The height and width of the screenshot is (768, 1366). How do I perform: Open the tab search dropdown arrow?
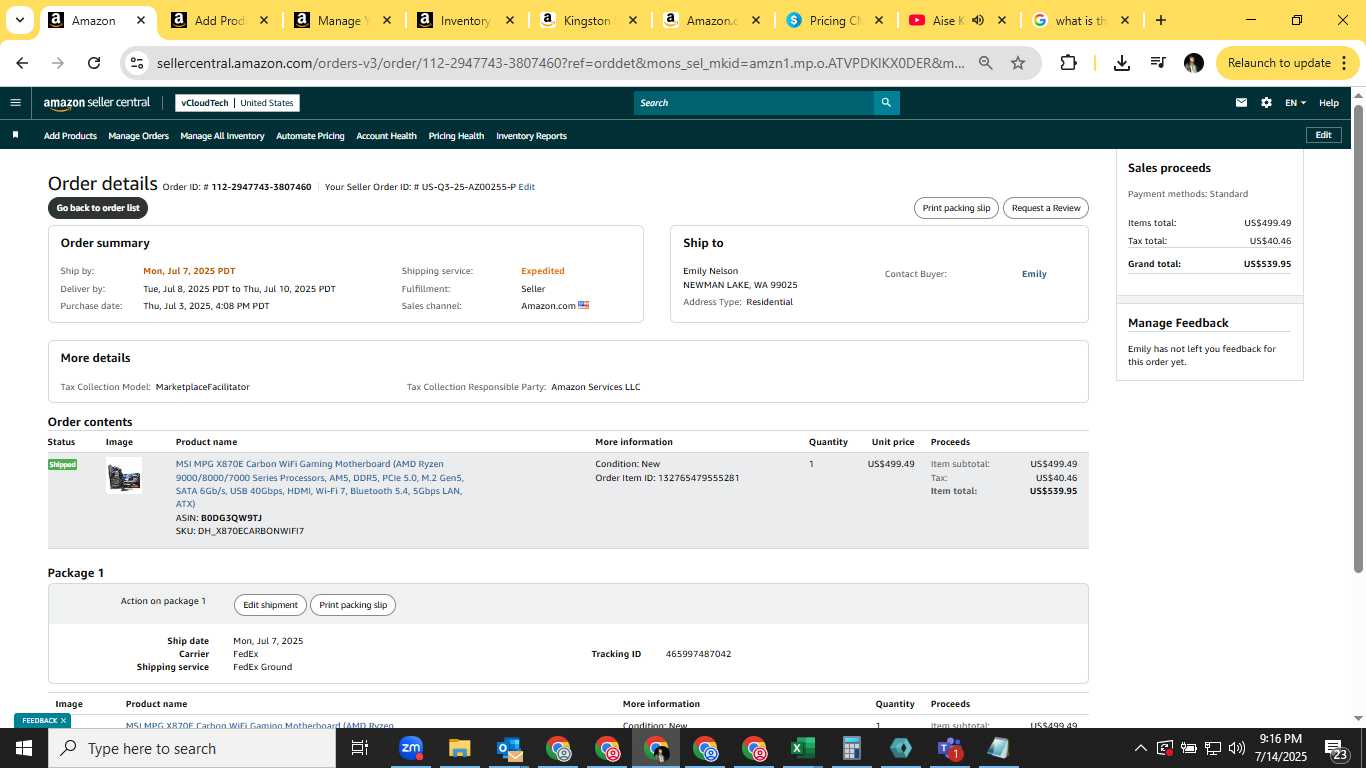[x=22, y=20]
